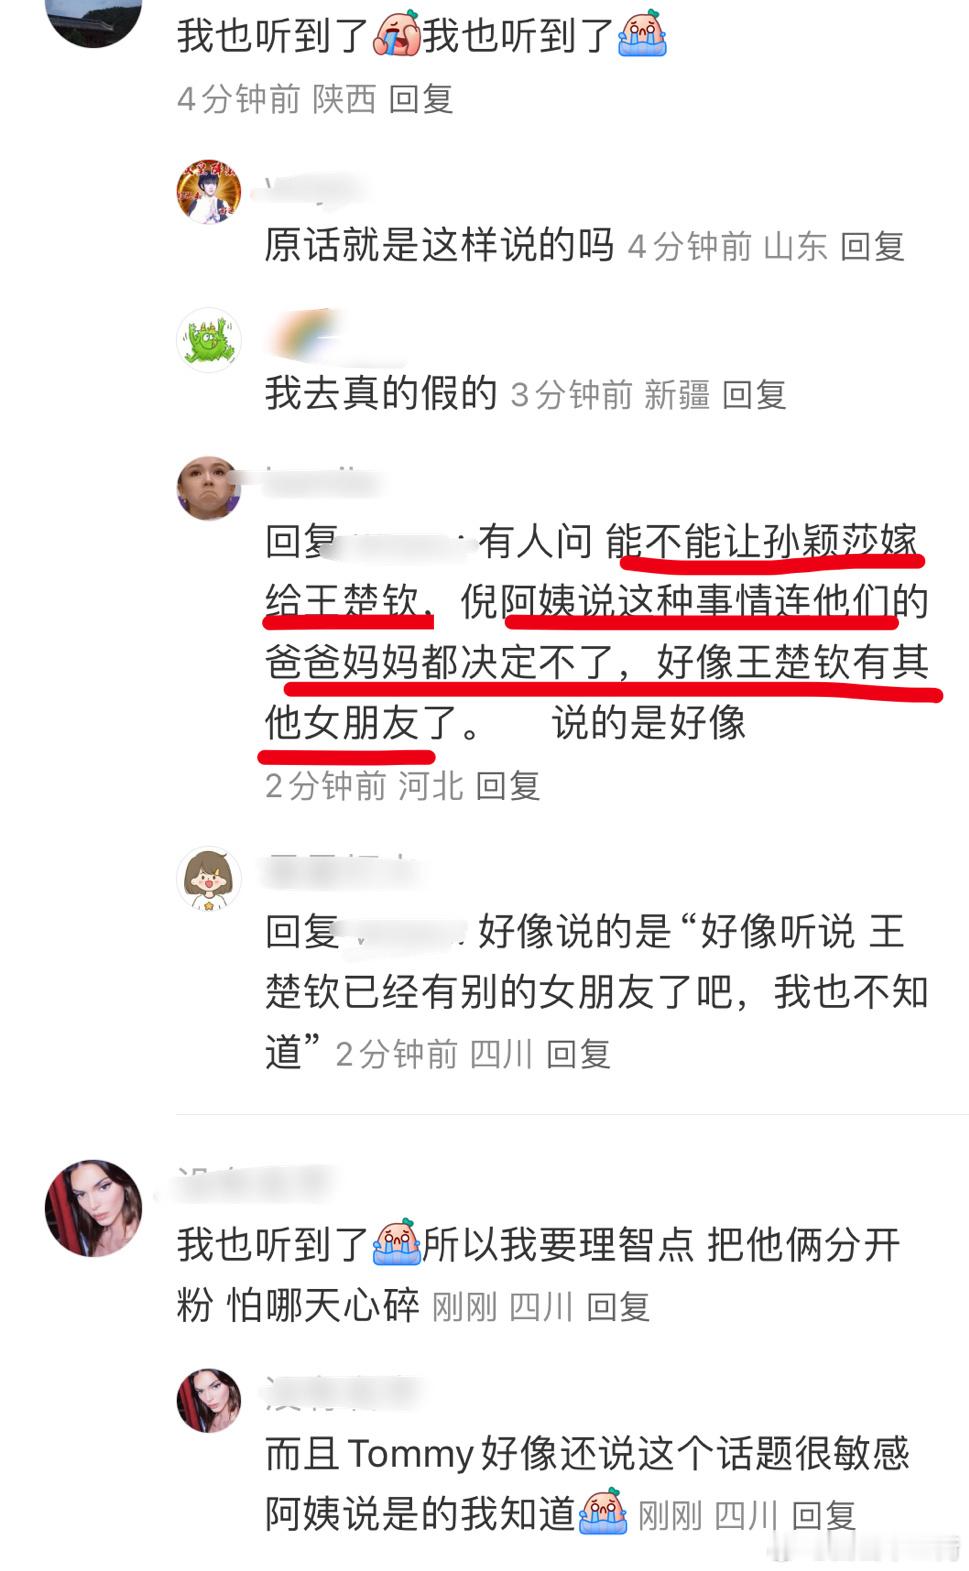Reply to the comment 怕哪天心碎

[x=618, y=1306]
